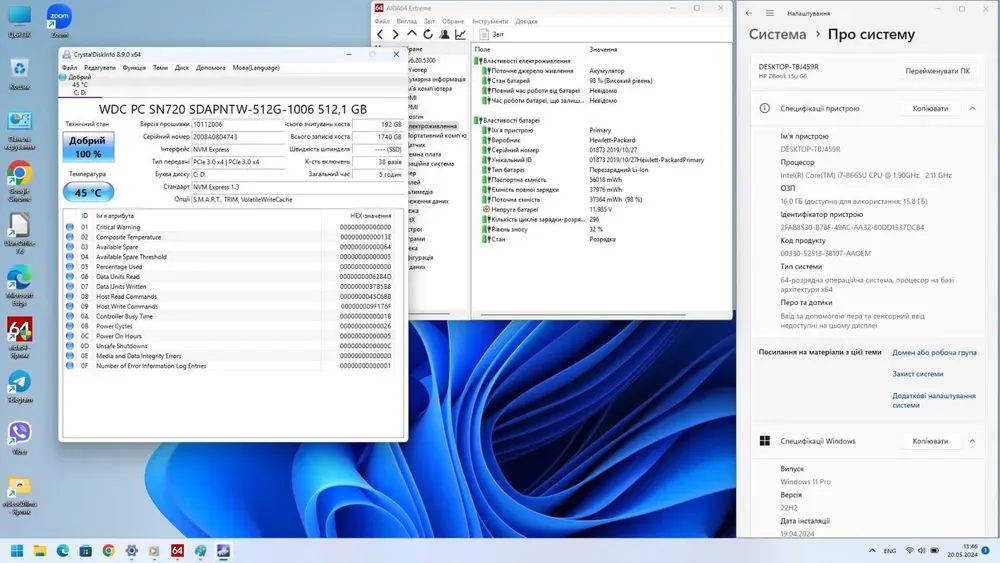Click the blue Добрий 100 % health status box
This screenshot has height=563, width=1000.
pyautogui.click(x=88, y=148)
